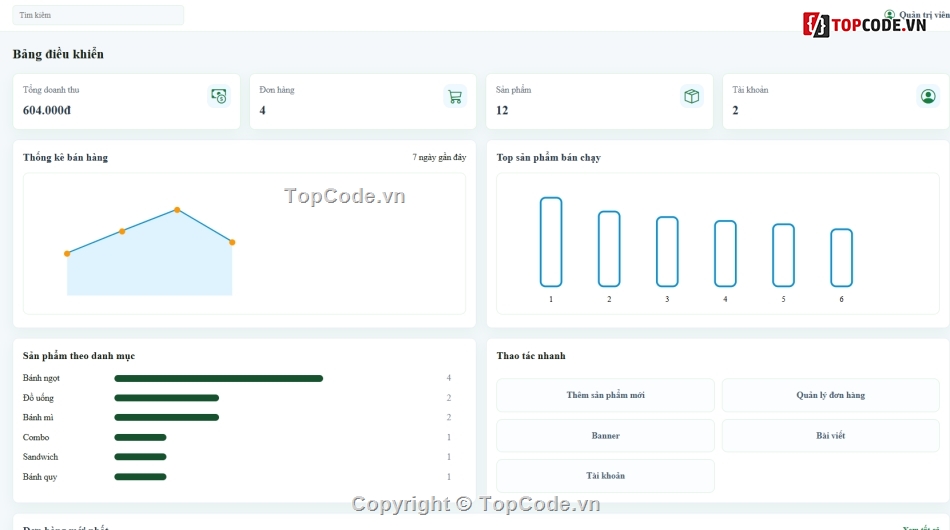Click the Thống kê bán hàng heading

[x=65, y=157]
